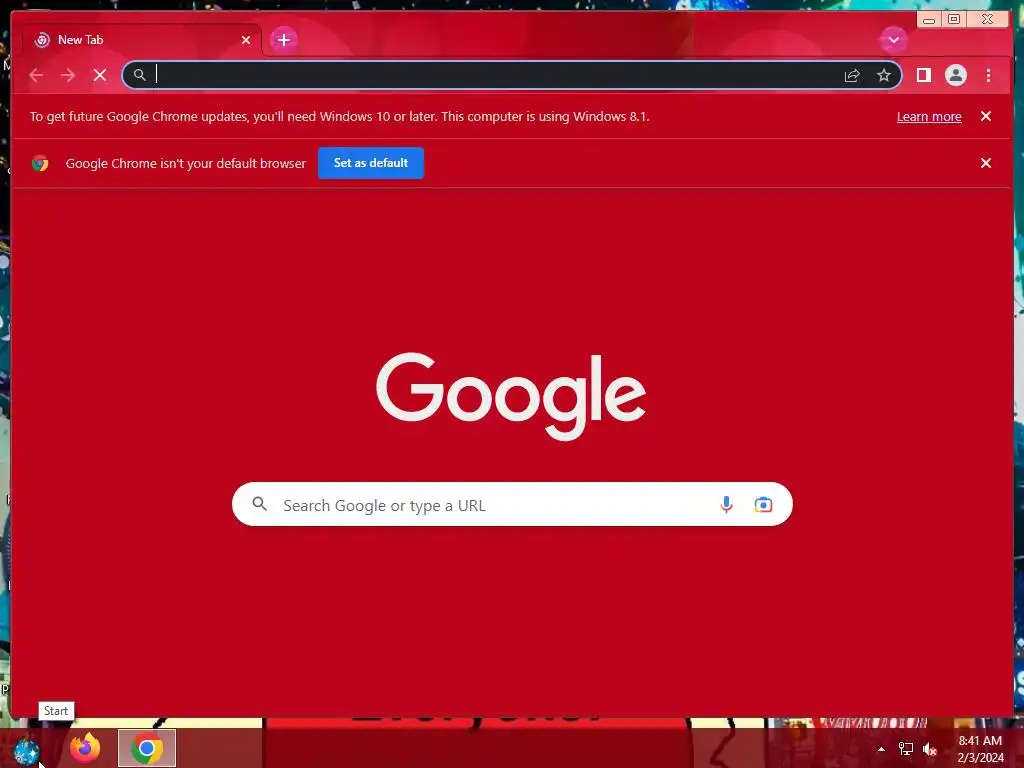The width and height of the screenshot is (1024, 768).
Task: Launch Firefox from the taskbar
Action: [85, 748]
